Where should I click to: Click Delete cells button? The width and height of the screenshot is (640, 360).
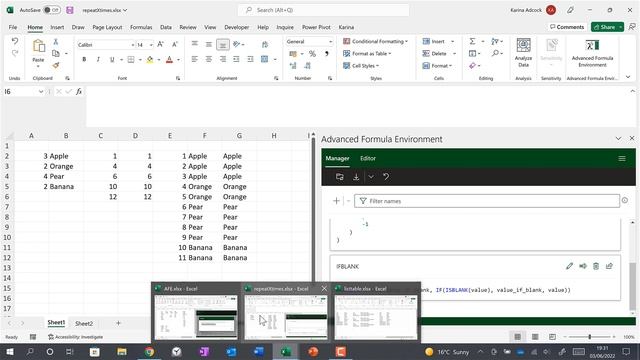tap(439, 53)
